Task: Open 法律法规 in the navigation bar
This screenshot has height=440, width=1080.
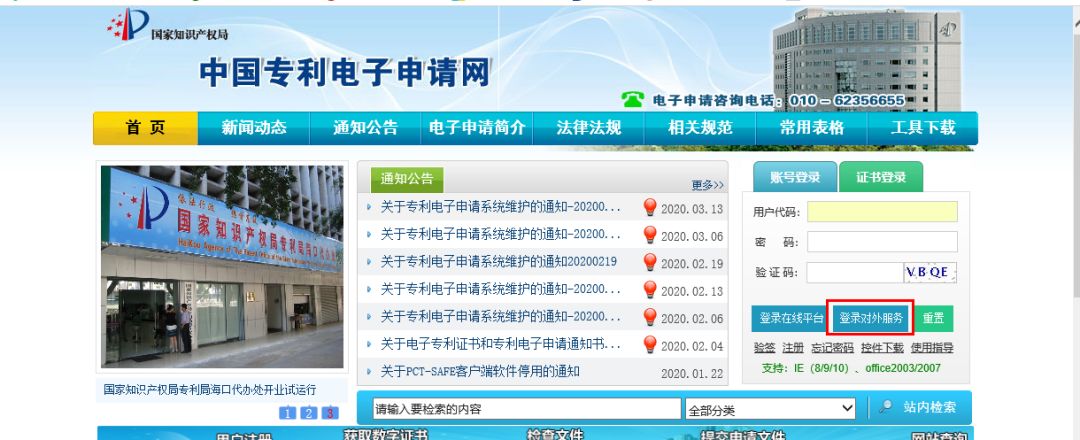Action: click(x=588, y=128)
